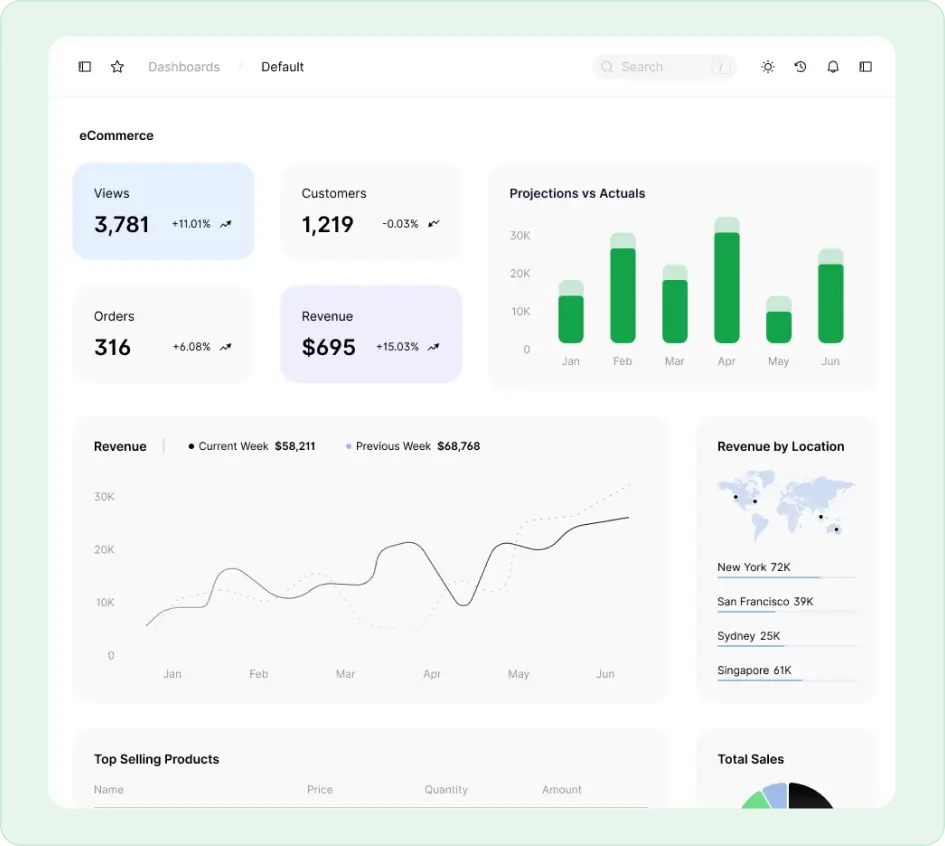
Task: Open the Customers stat card
Action: tap(371, 211)
